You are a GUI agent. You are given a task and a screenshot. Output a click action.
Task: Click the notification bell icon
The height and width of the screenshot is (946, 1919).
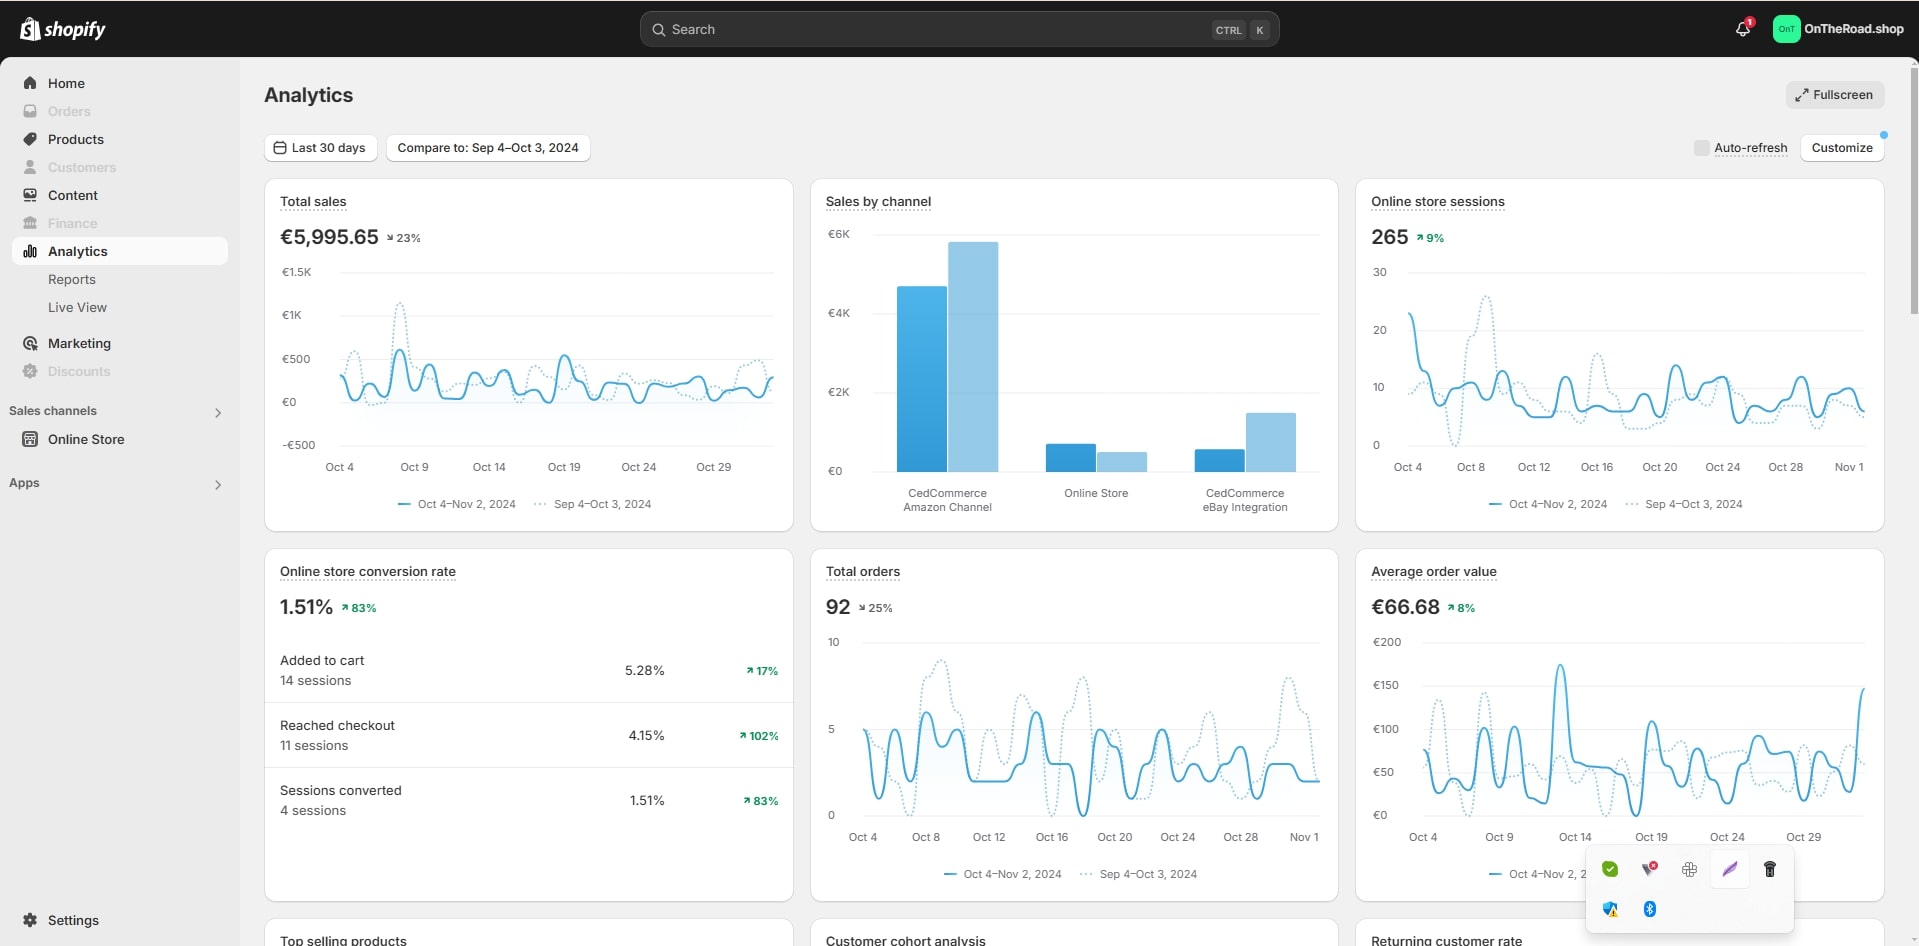(1743, 29)
